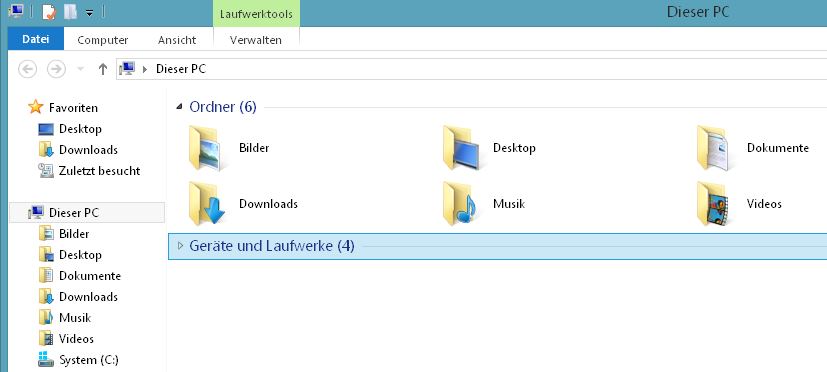Click Dieser PC in the address bar
Screen dimensions: 827x372
point(181,69)
